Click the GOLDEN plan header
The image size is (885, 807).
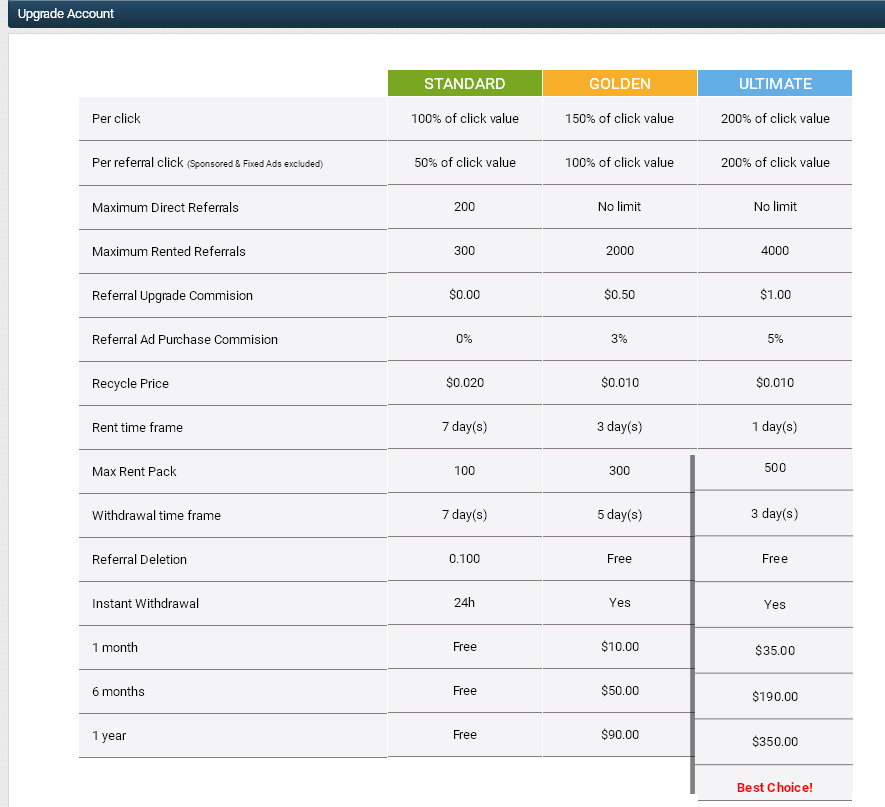tap(620, 84)
